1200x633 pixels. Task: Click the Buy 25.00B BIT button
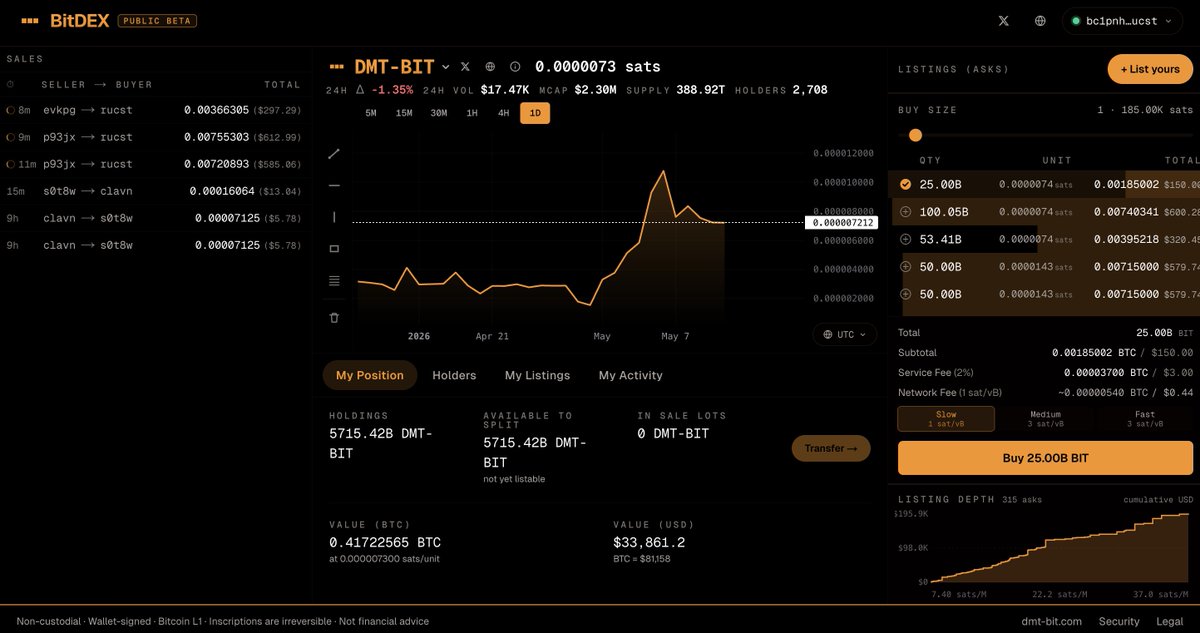click(1045, 458)
